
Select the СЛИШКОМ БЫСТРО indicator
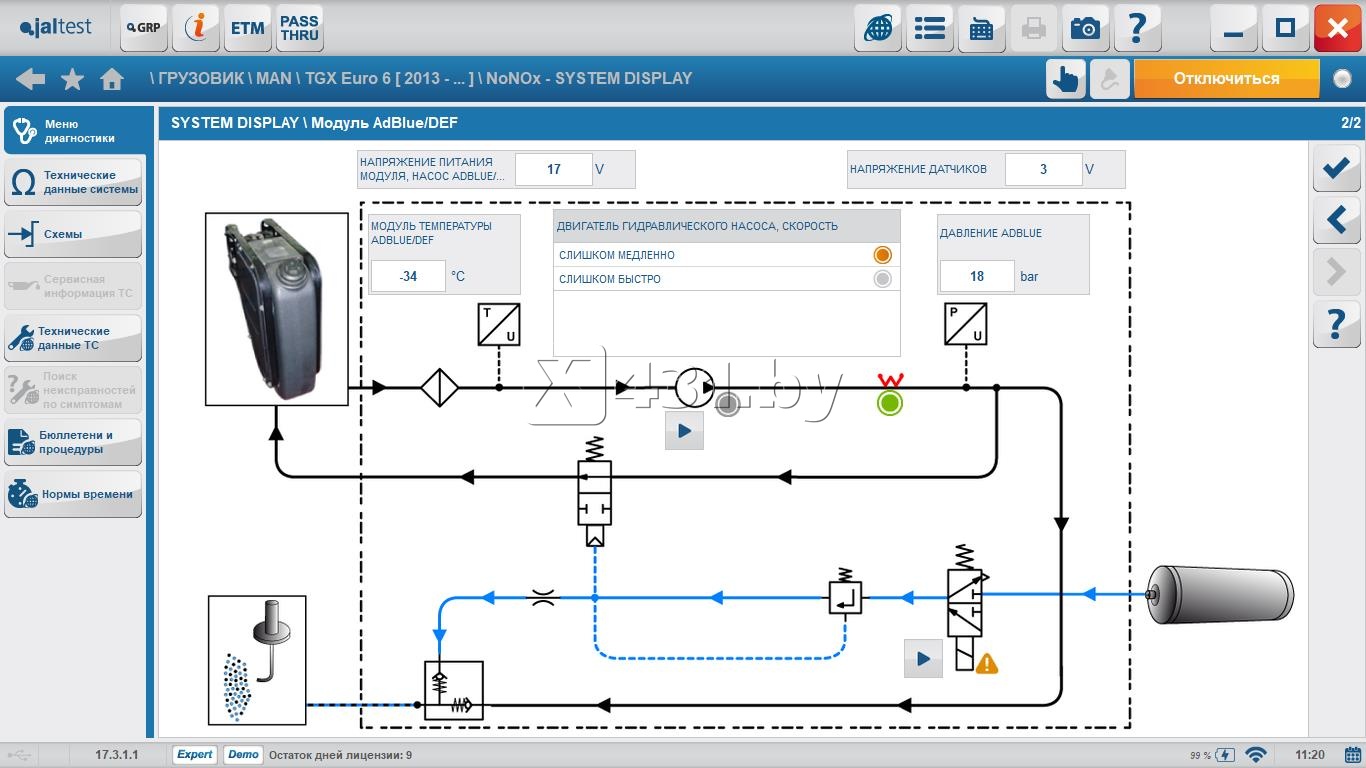[x=882, y=279]
